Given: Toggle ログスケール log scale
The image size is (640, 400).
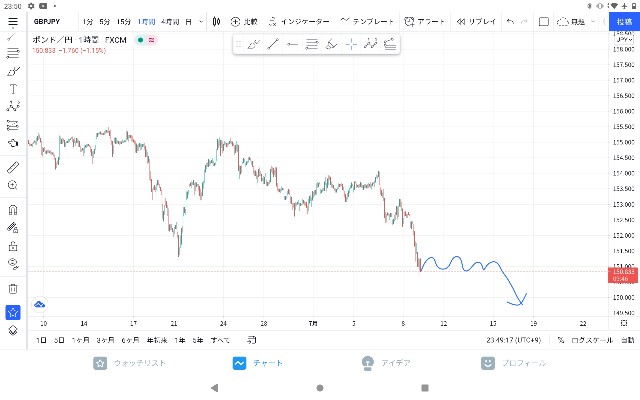Looking at the screenshot, I should [591, 340].
